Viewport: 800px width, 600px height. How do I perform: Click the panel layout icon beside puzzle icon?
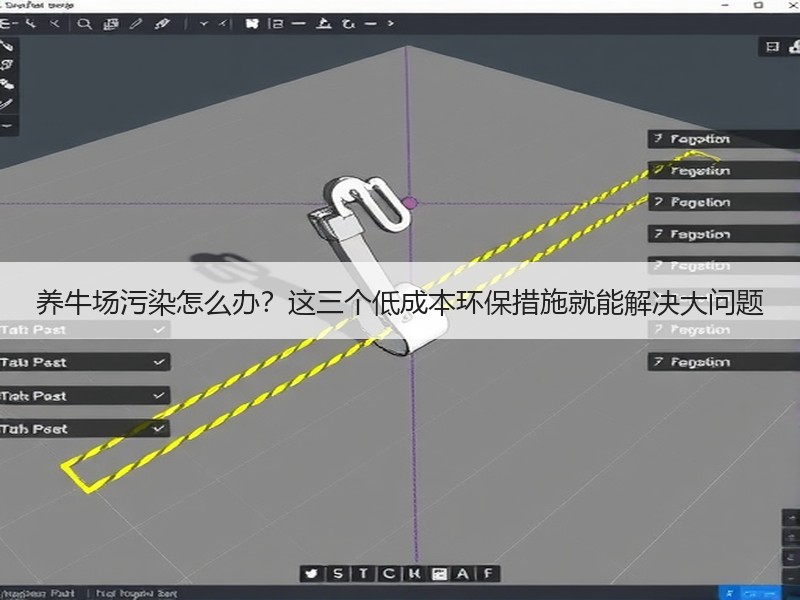point(276,23)
